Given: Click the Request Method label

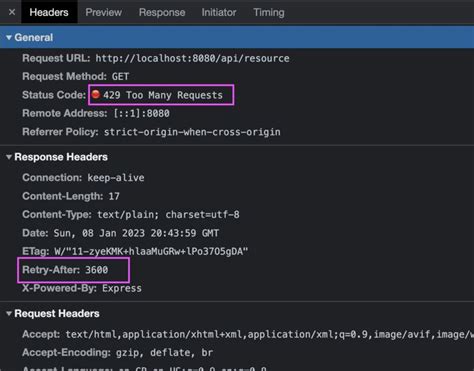Looking at the screenshot, I should point(64,76).
